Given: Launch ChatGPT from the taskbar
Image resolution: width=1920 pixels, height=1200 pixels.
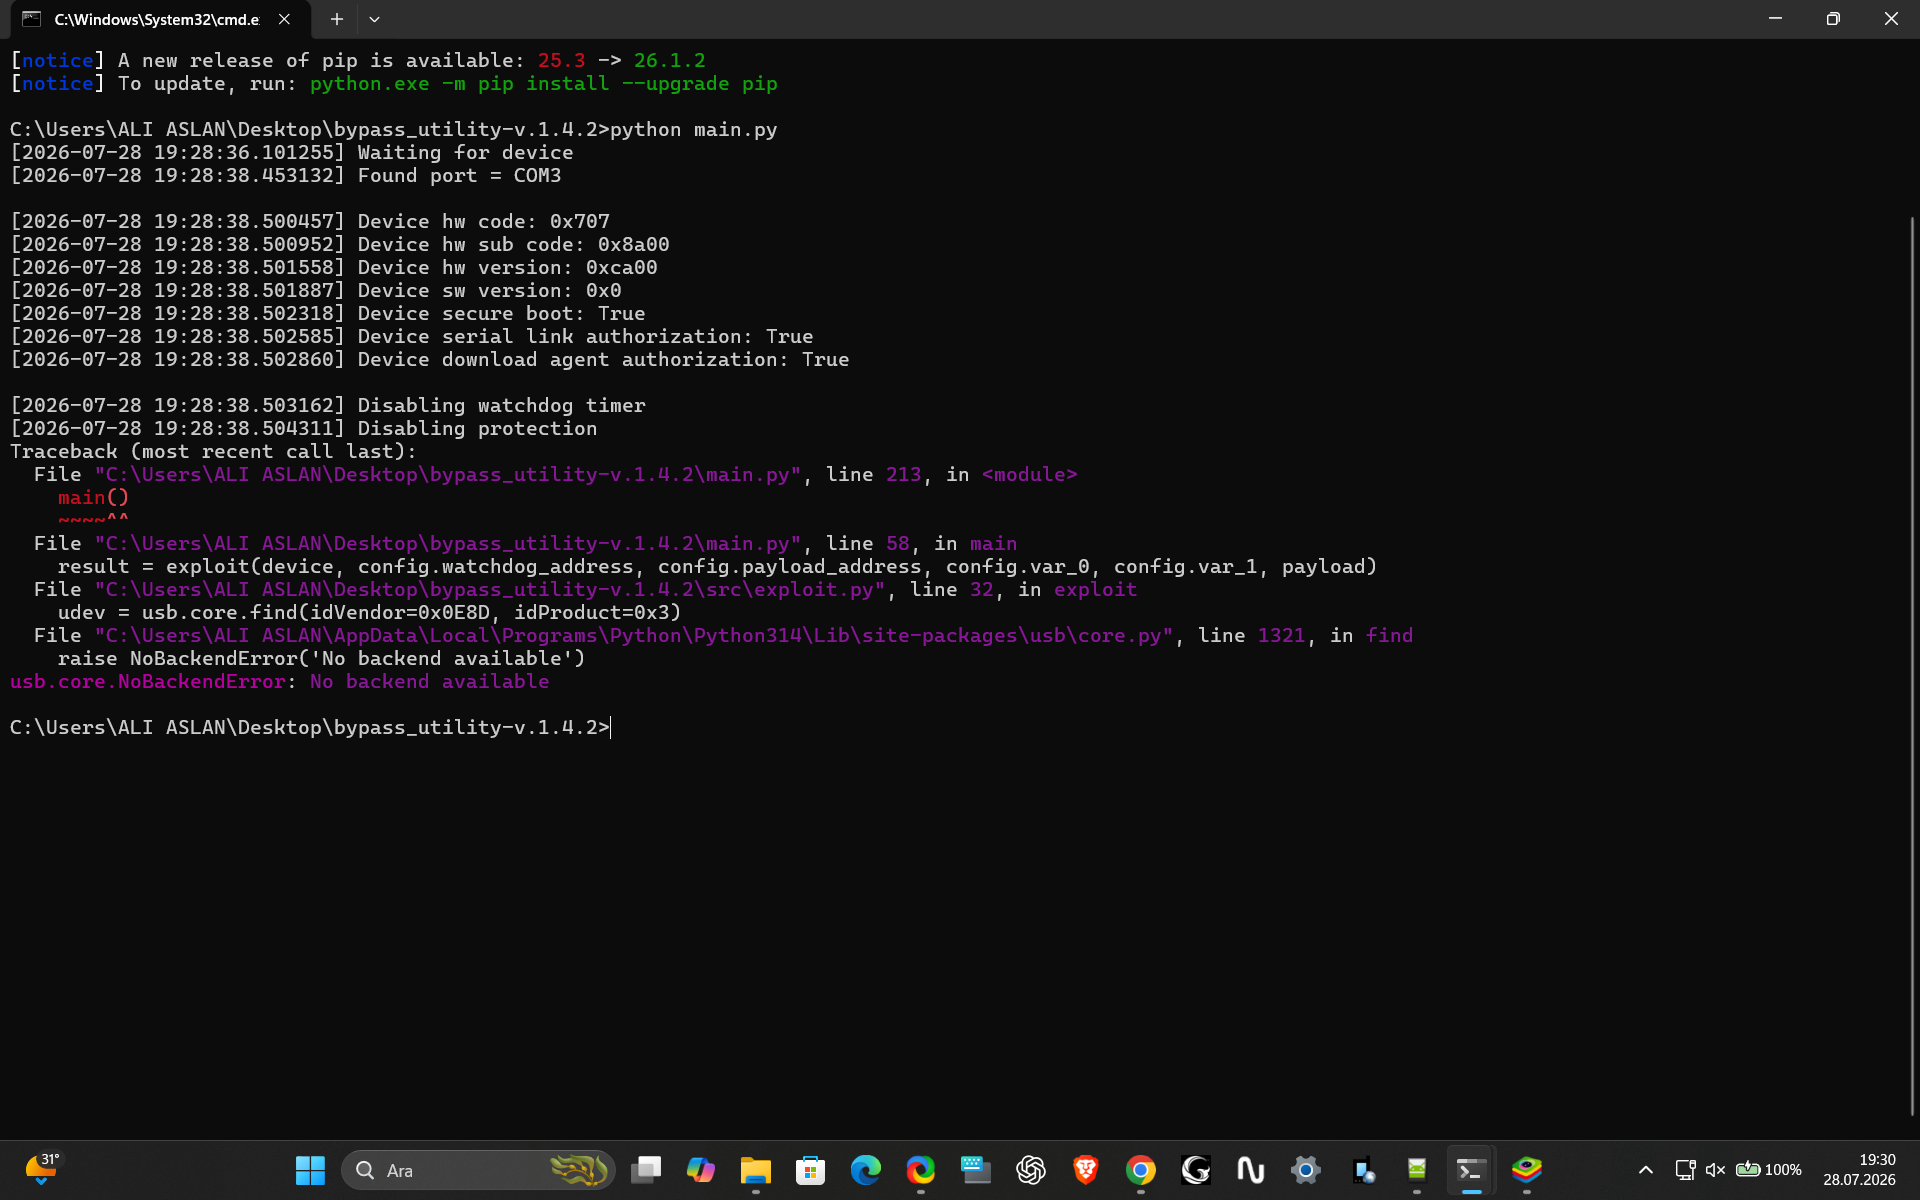Looking at the screenshot, I should [x=1031, y=1170].
